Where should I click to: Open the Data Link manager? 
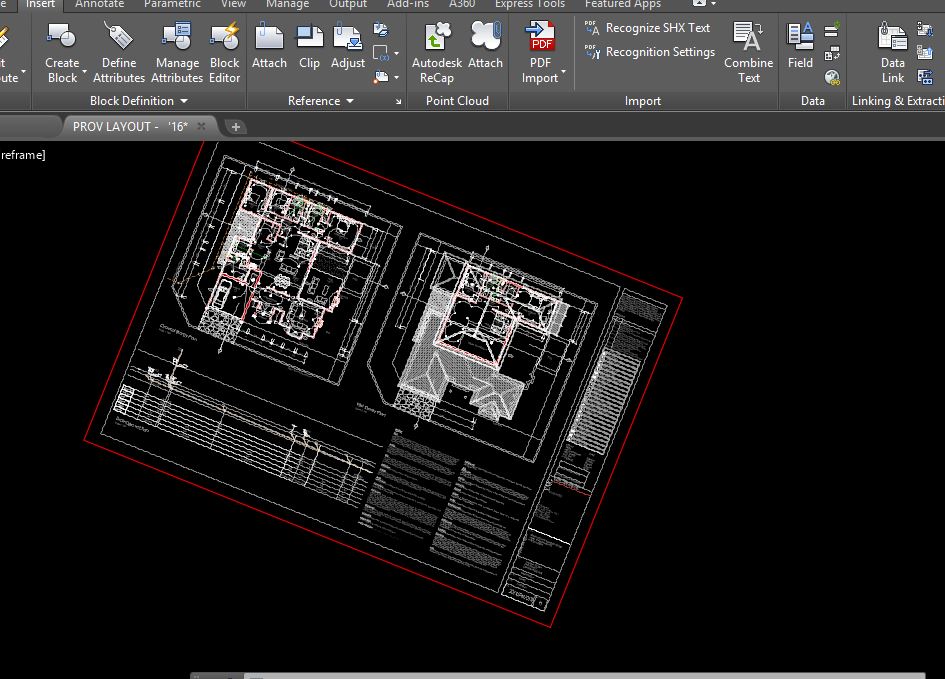pos(892,38)
